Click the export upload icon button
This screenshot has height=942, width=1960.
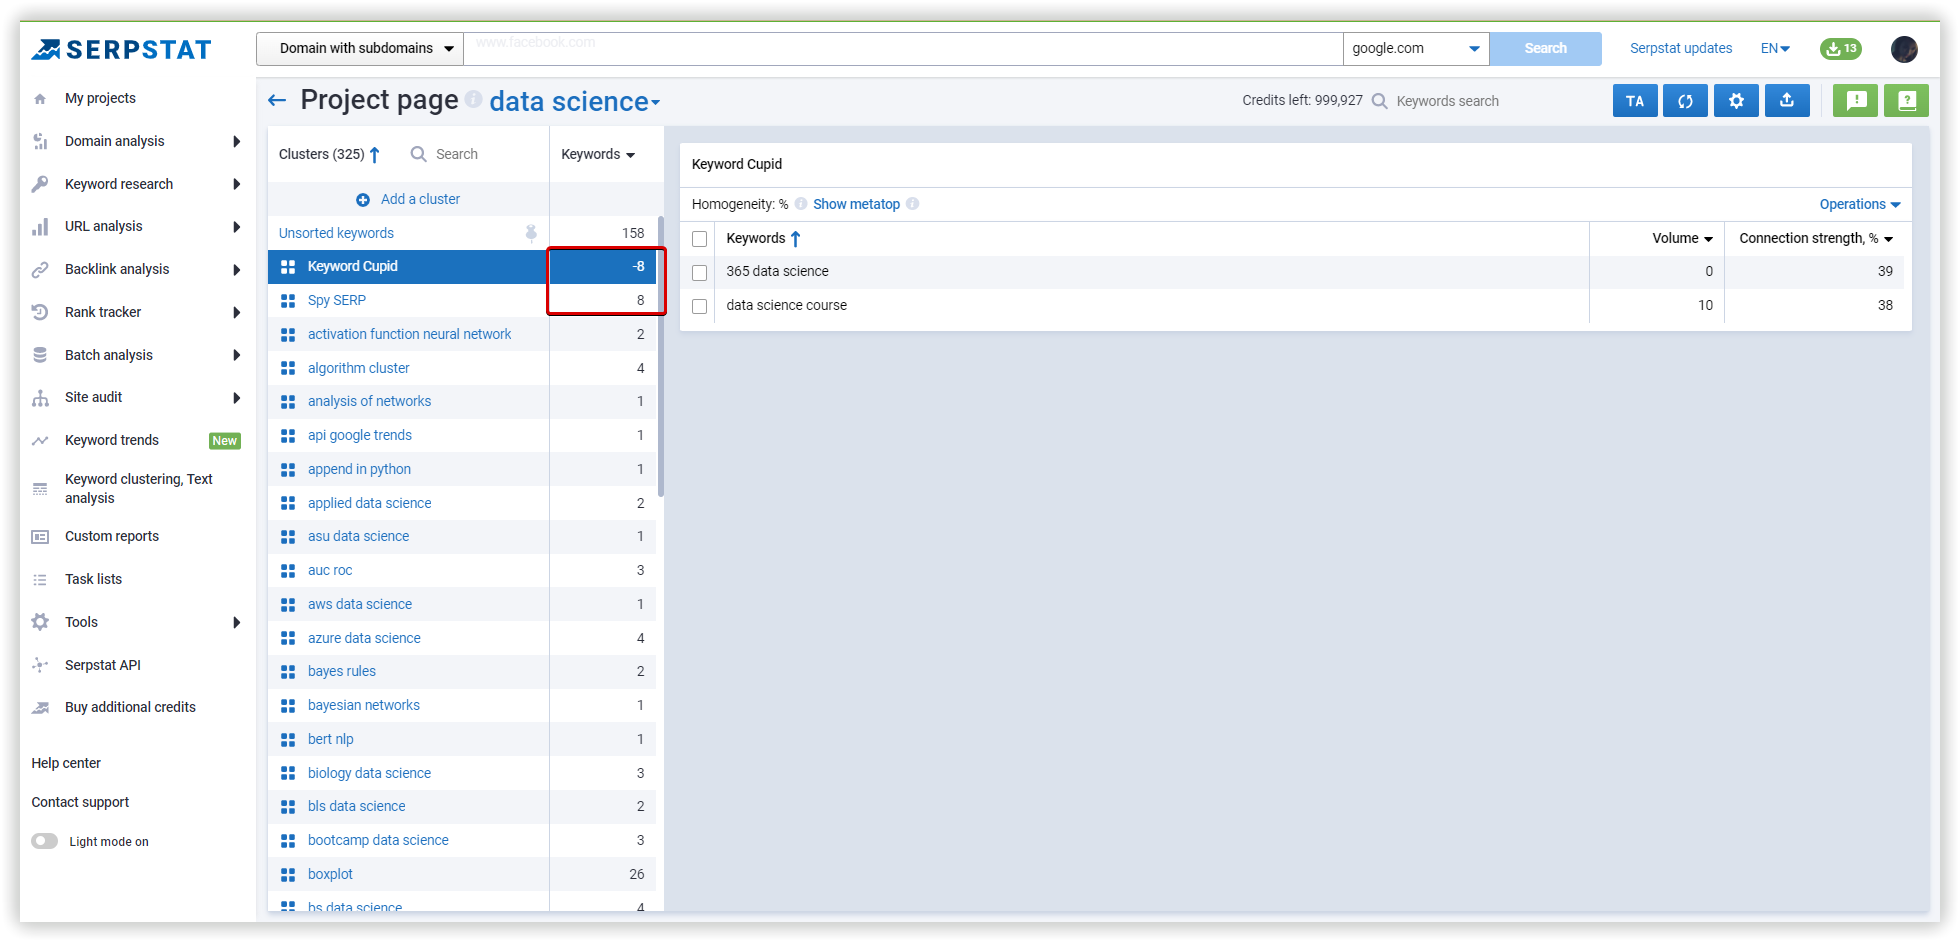pyautogui.click(x=1787, y=101)
